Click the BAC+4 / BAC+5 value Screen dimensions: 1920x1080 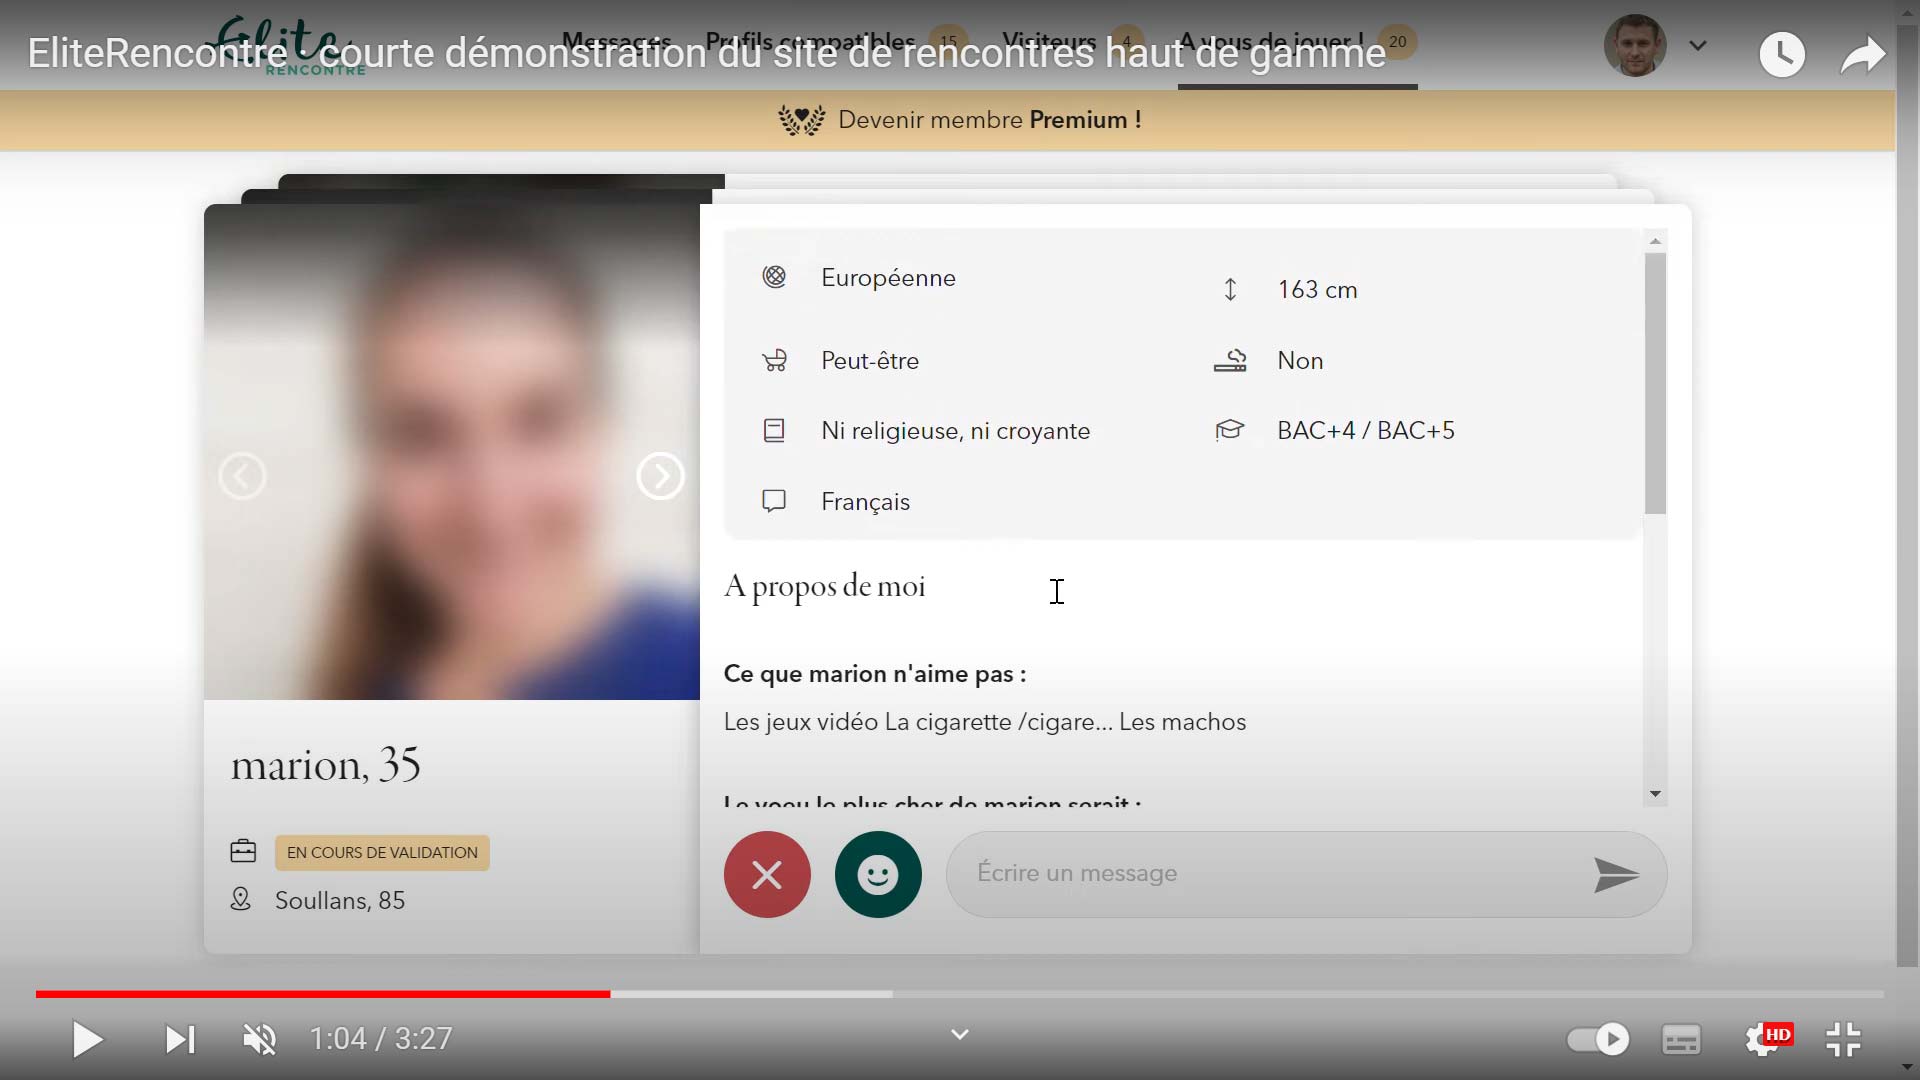point(1366,431)
